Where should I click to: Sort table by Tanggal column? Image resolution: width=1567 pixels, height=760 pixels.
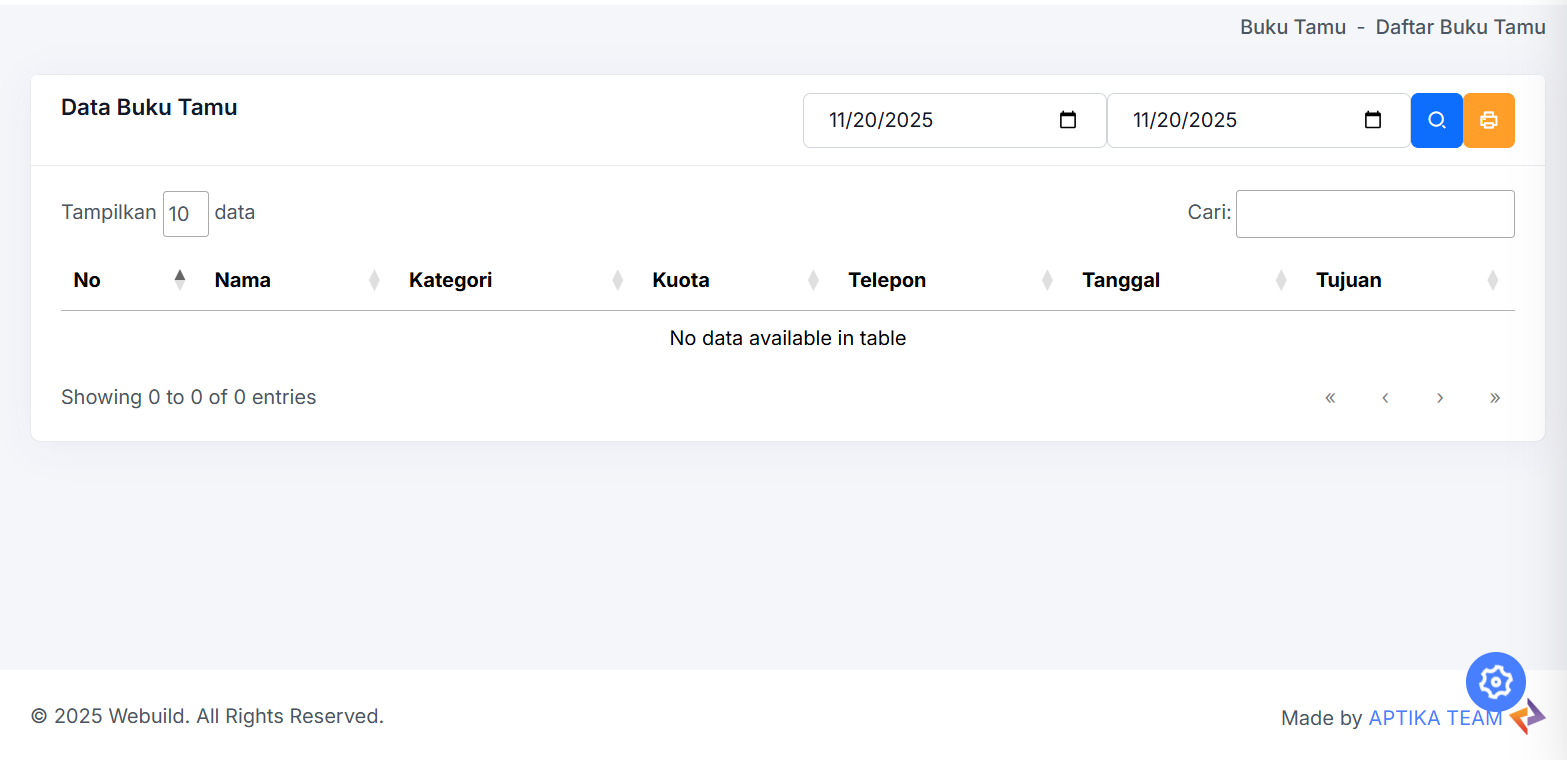1187,280
